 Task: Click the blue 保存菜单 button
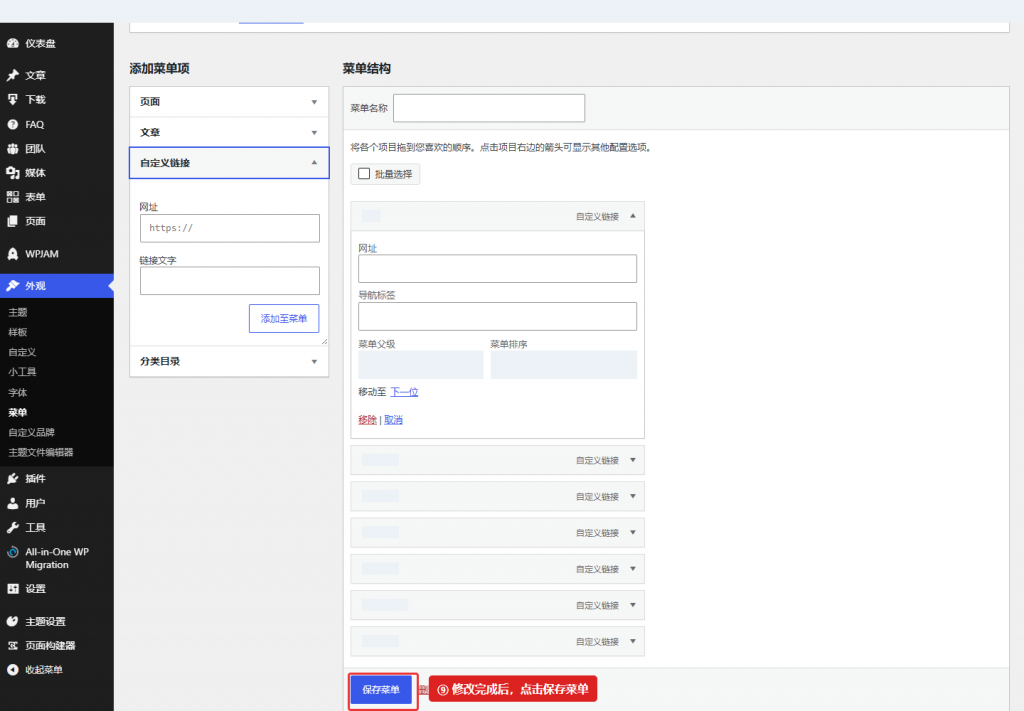[381, 689]
